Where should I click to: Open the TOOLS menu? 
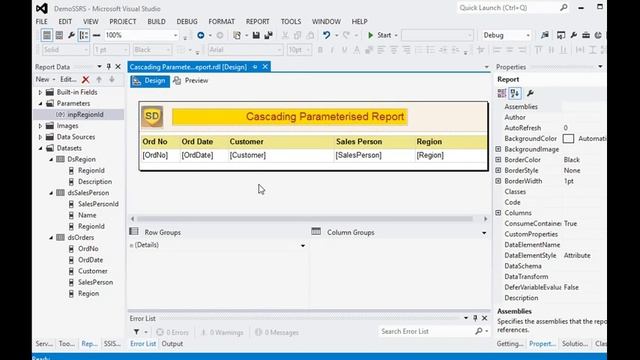291,22
